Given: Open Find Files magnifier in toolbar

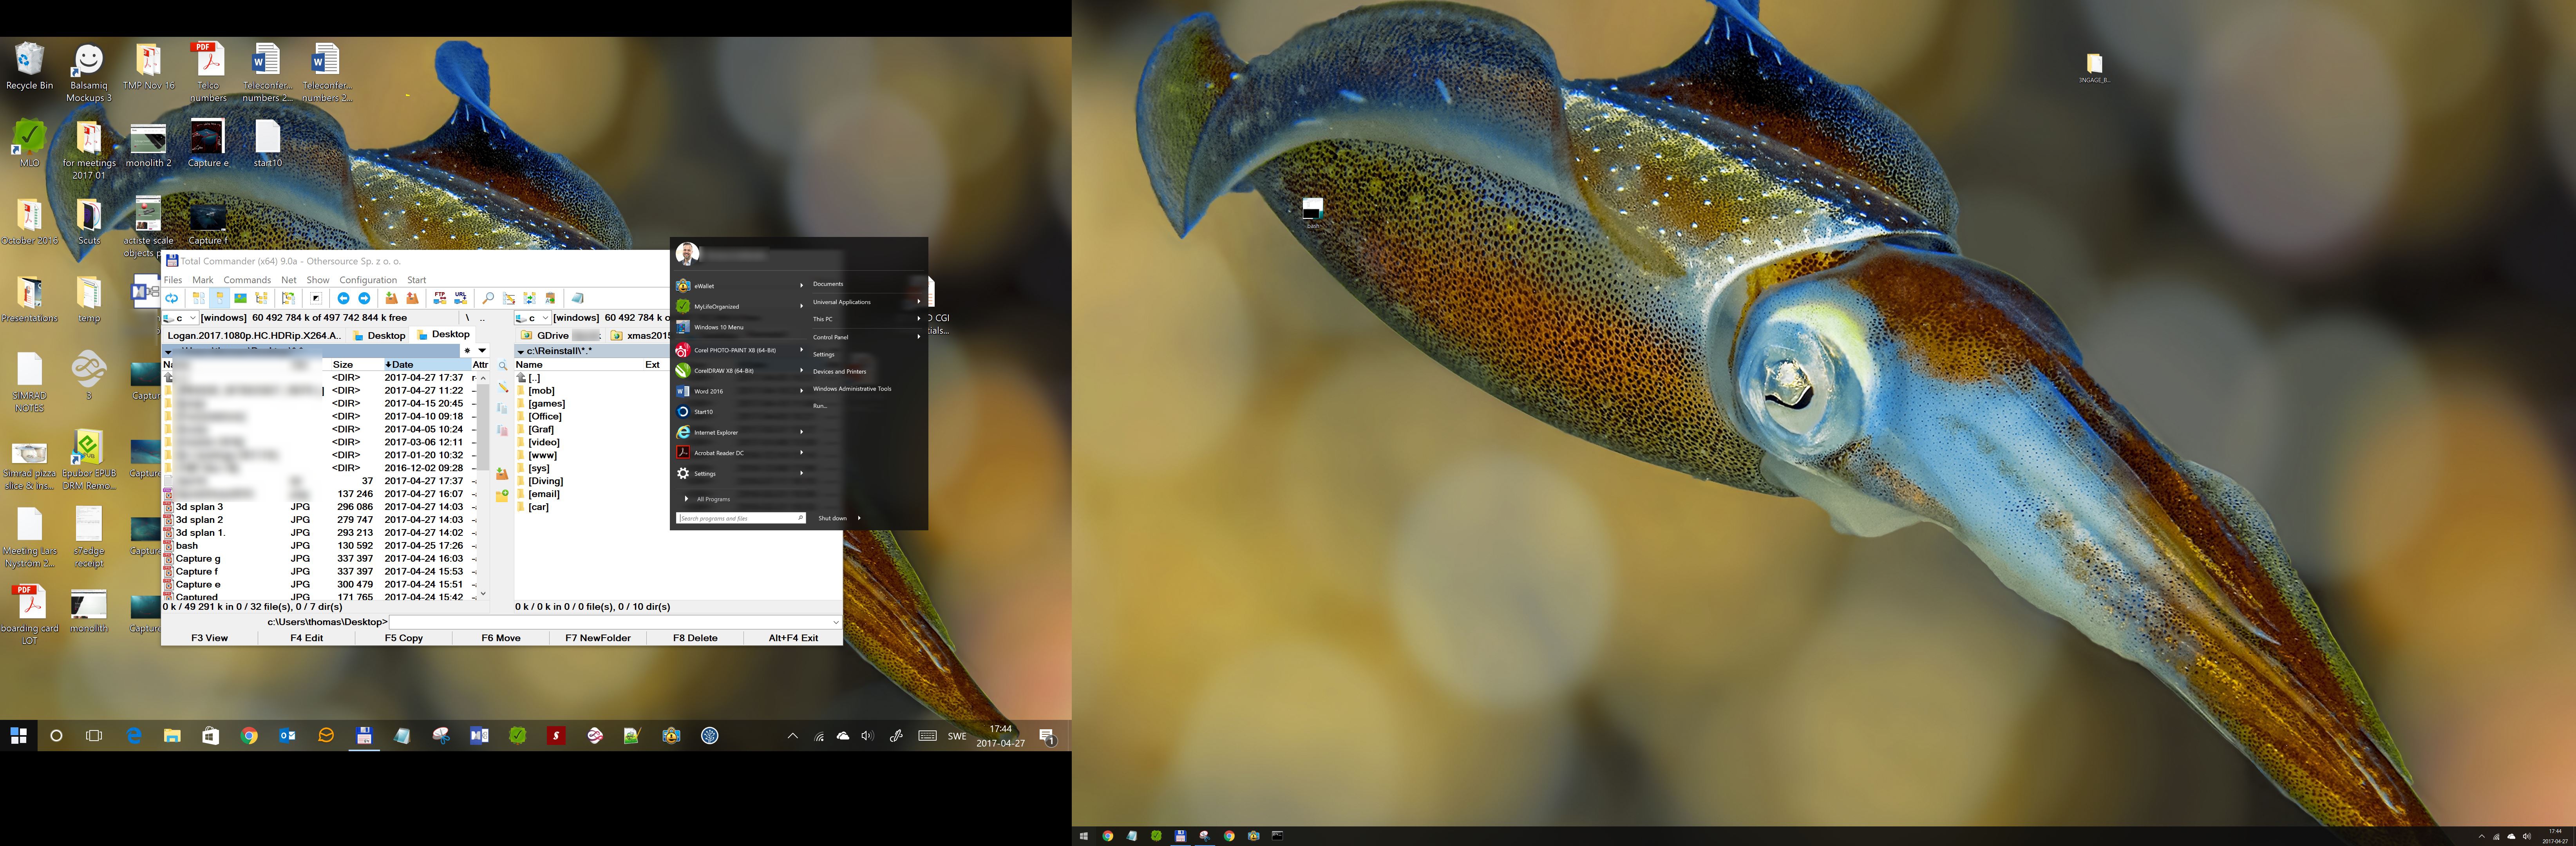Looking at the screenshot, I should click(x=488, y=298).
